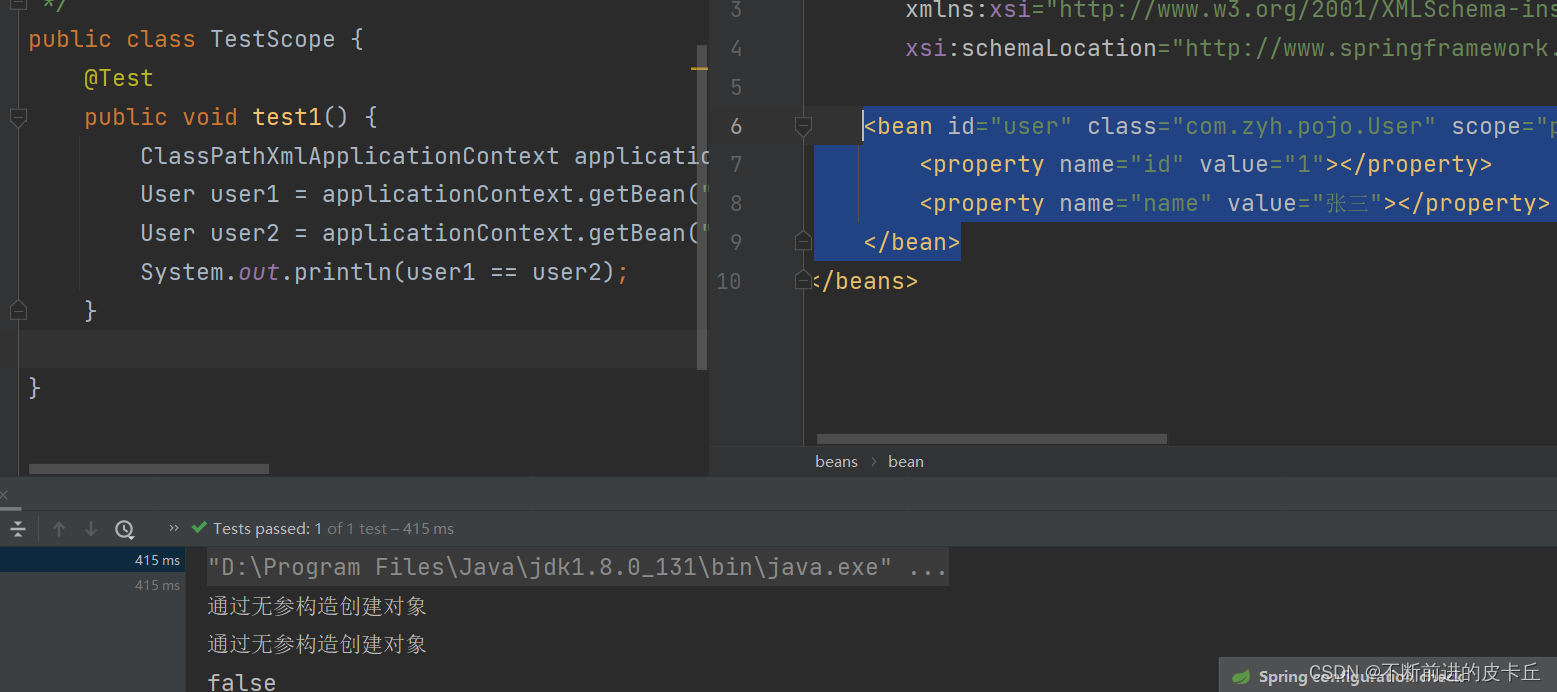1557x692 pixels.
Task: Click the @Test annotation
Action: pos(119,78)
